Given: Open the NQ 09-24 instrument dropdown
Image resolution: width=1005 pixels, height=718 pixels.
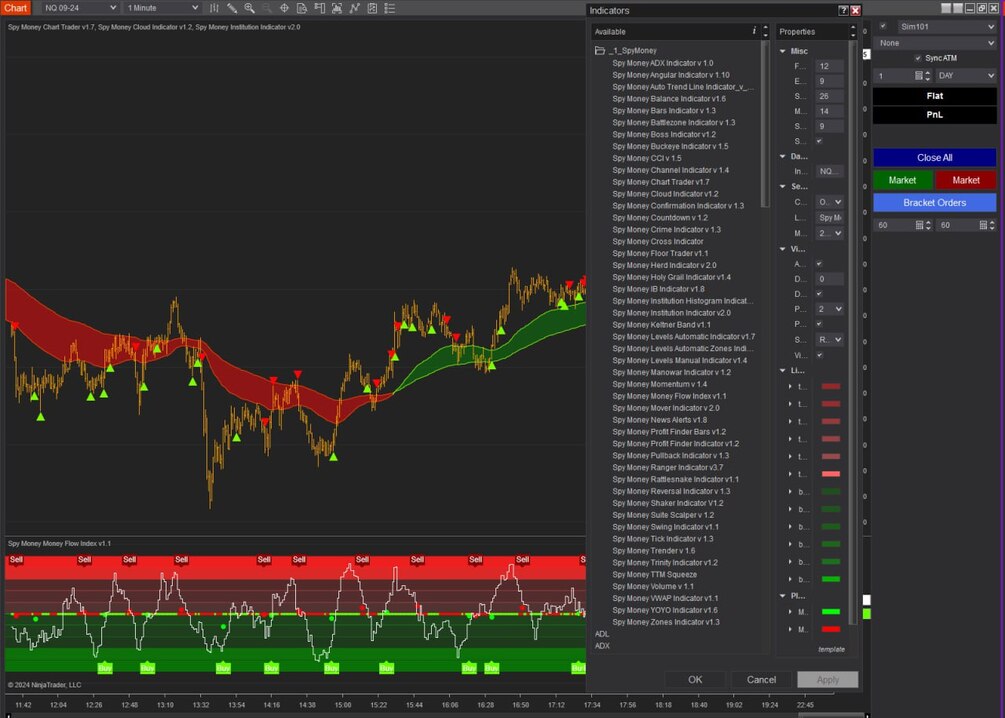Looking at the screenshot, I should click(x=80, y=8).
